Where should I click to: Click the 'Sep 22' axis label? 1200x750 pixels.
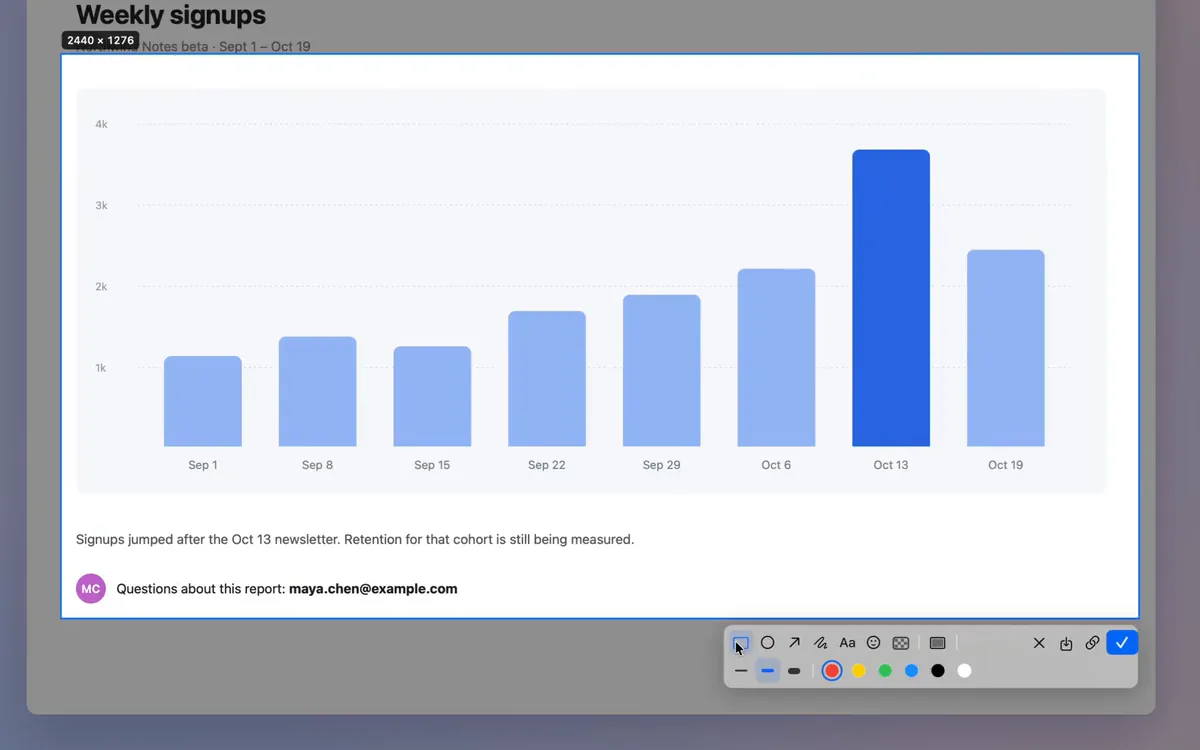pos(547,465)
